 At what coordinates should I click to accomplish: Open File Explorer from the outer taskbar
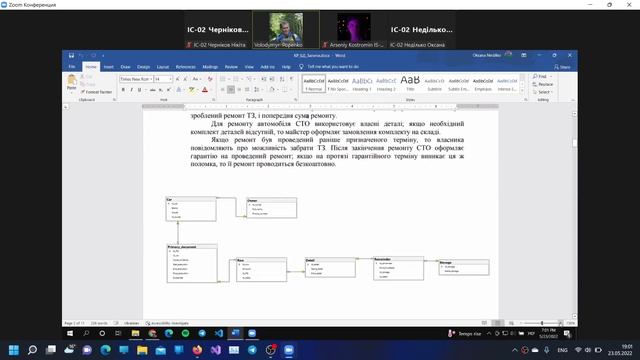coord(142,350)
